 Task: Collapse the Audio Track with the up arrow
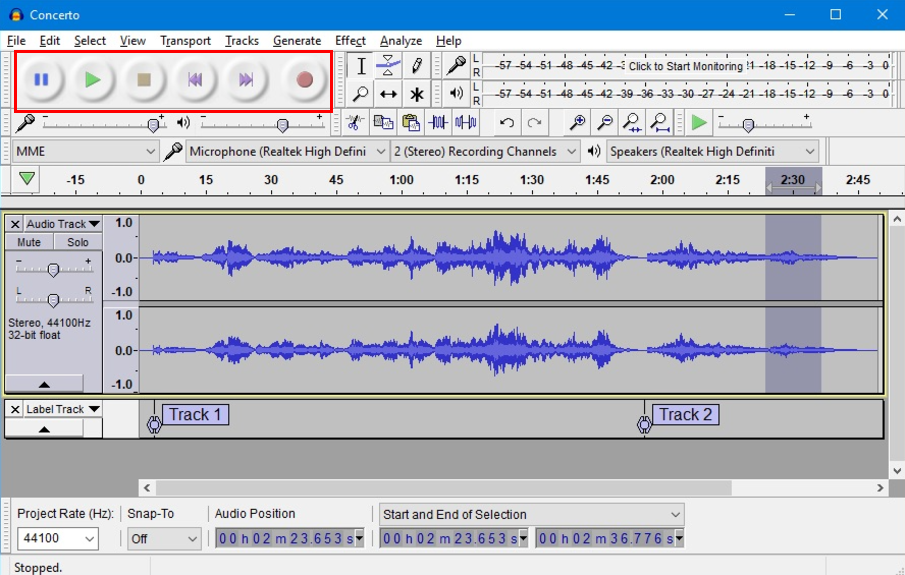click(44, 384)
